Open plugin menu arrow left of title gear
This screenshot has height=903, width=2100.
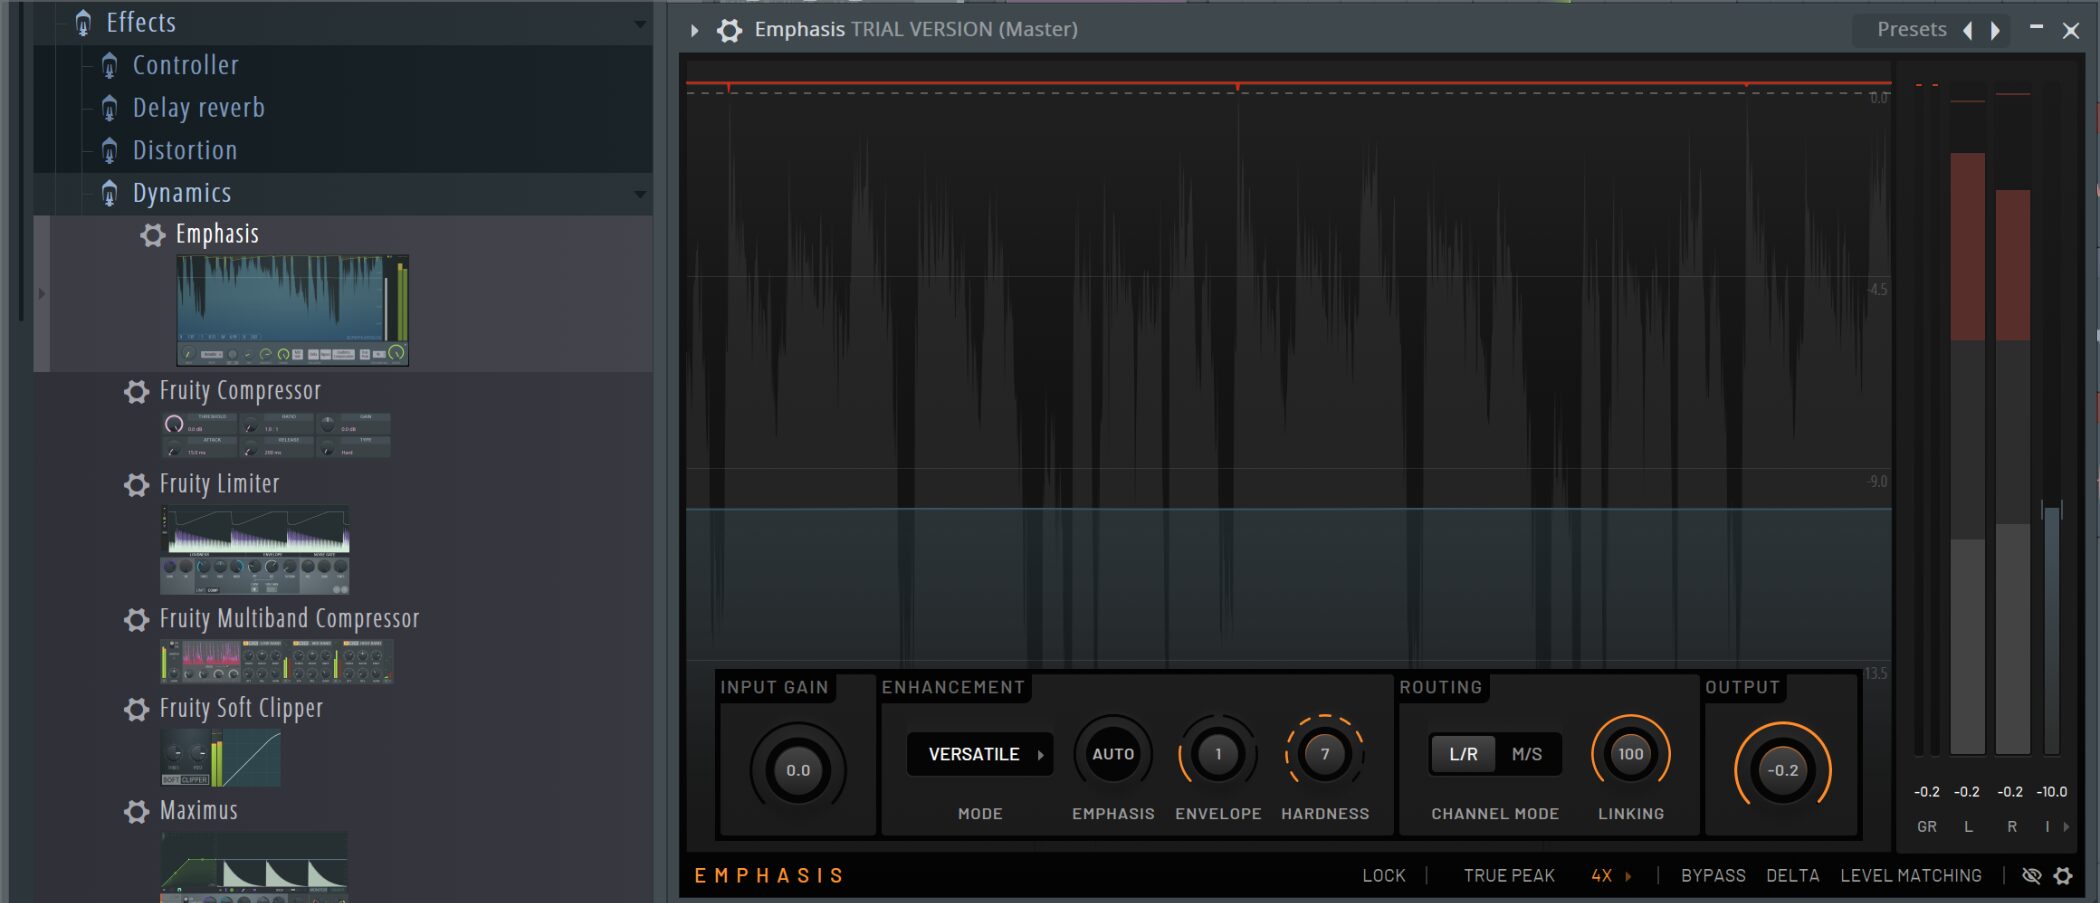tap(694, 30)
